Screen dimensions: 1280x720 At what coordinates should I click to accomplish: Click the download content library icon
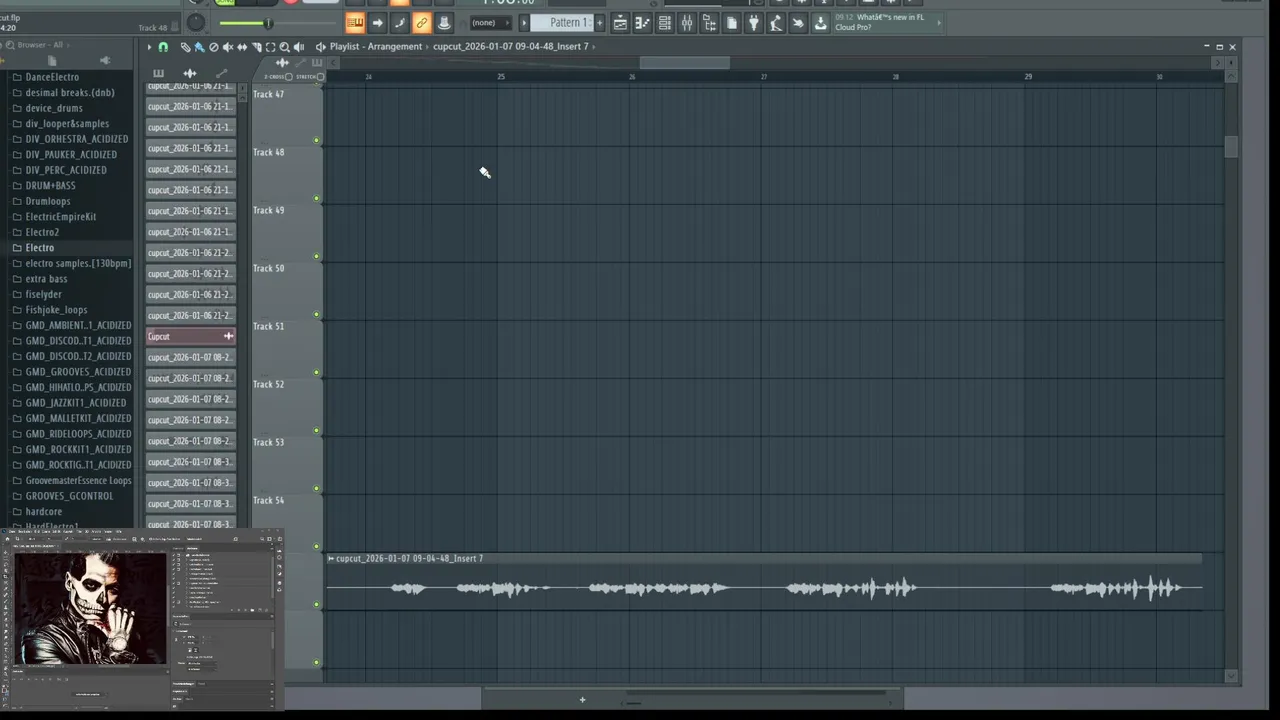[x=821, y=23]
